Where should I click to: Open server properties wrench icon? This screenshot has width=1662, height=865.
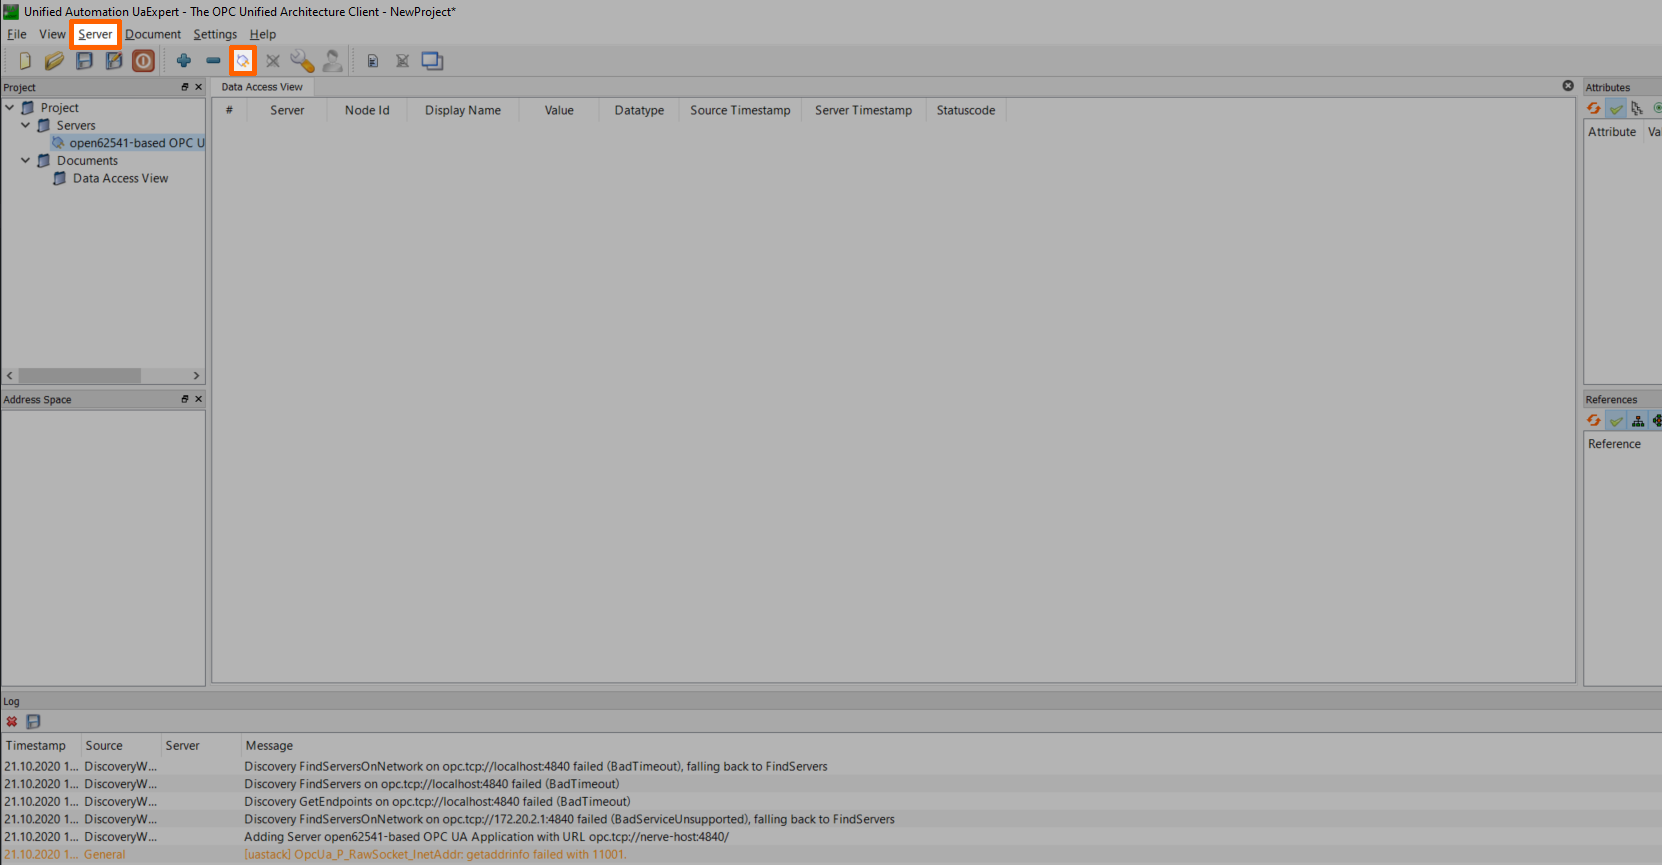(x=302, y=61)
